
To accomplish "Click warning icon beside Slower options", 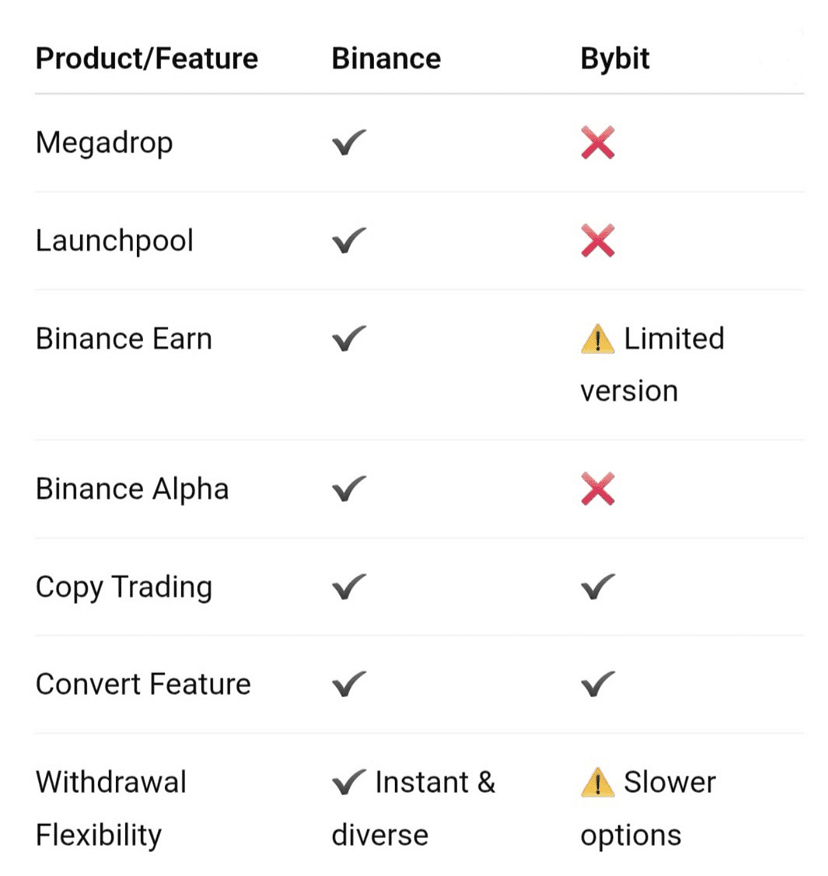I will (597, 783).
